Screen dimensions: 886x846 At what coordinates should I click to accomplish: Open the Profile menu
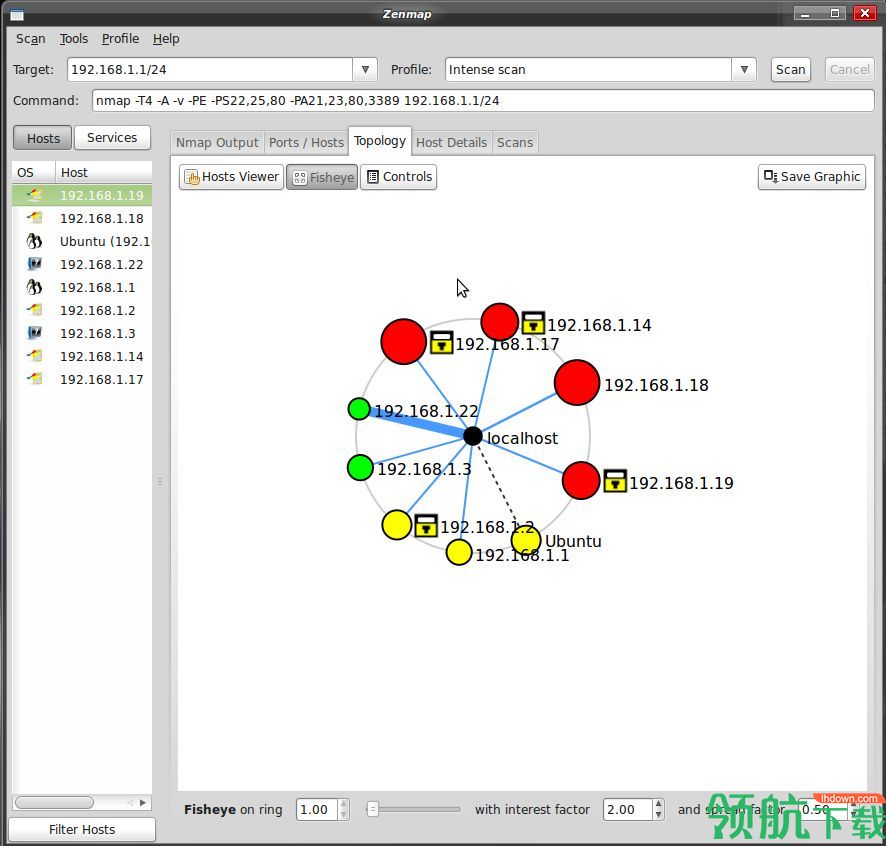click(x=120, y=38)
